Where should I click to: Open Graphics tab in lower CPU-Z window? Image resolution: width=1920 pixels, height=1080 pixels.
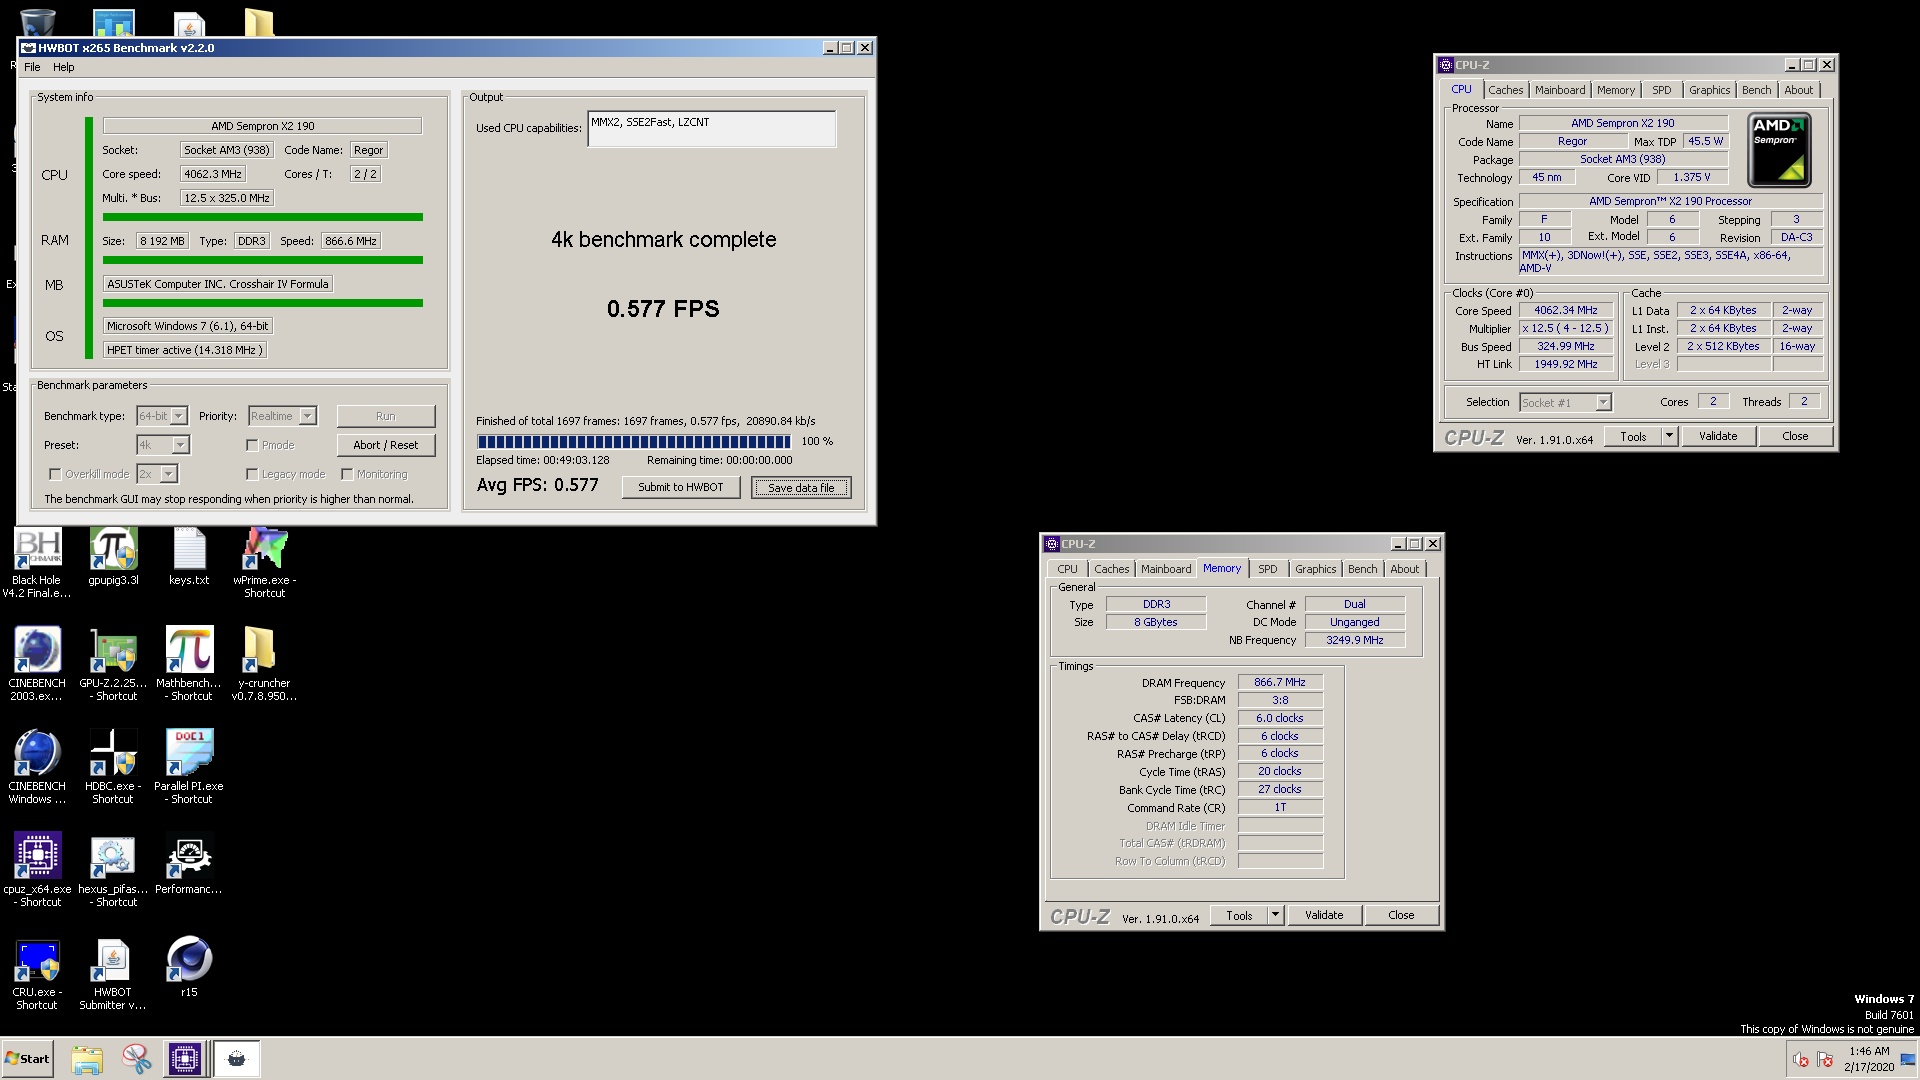pos(1315,569)
